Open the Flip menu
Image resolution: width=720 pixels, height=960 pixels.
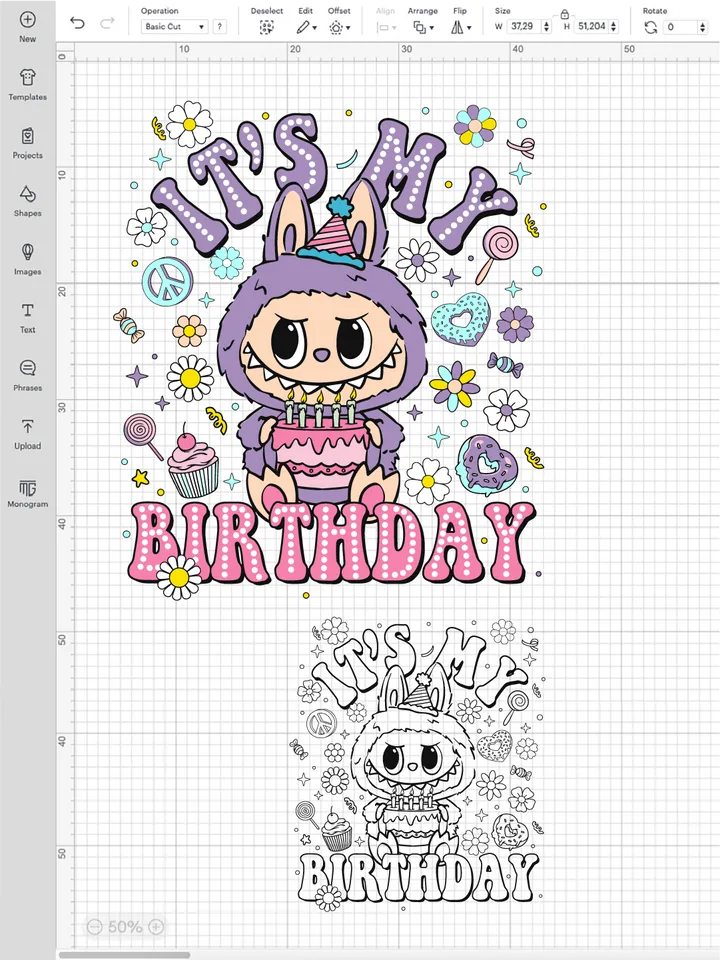[460, 28]
